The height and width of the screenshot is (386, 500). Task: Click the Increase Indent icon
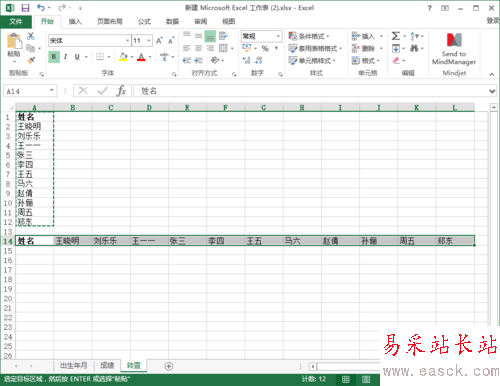[x=199, y=60]
